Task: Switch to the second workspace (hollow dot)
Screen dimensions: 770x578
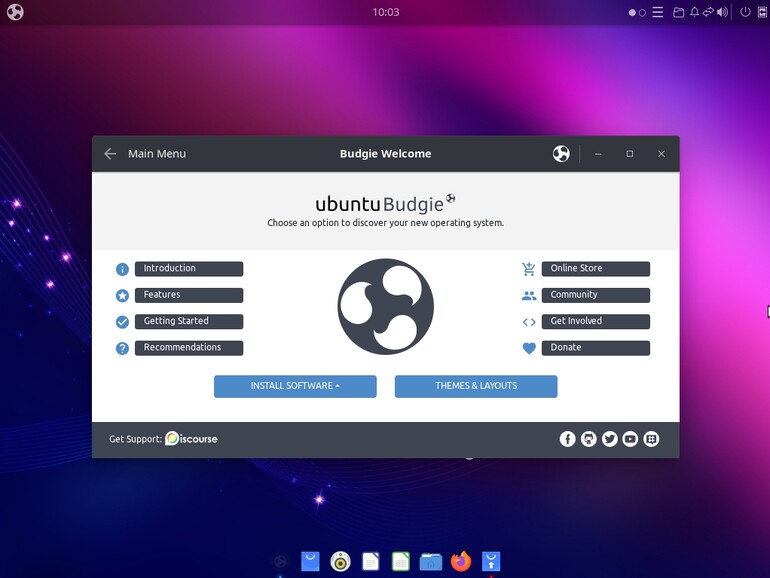Action: 642,13
